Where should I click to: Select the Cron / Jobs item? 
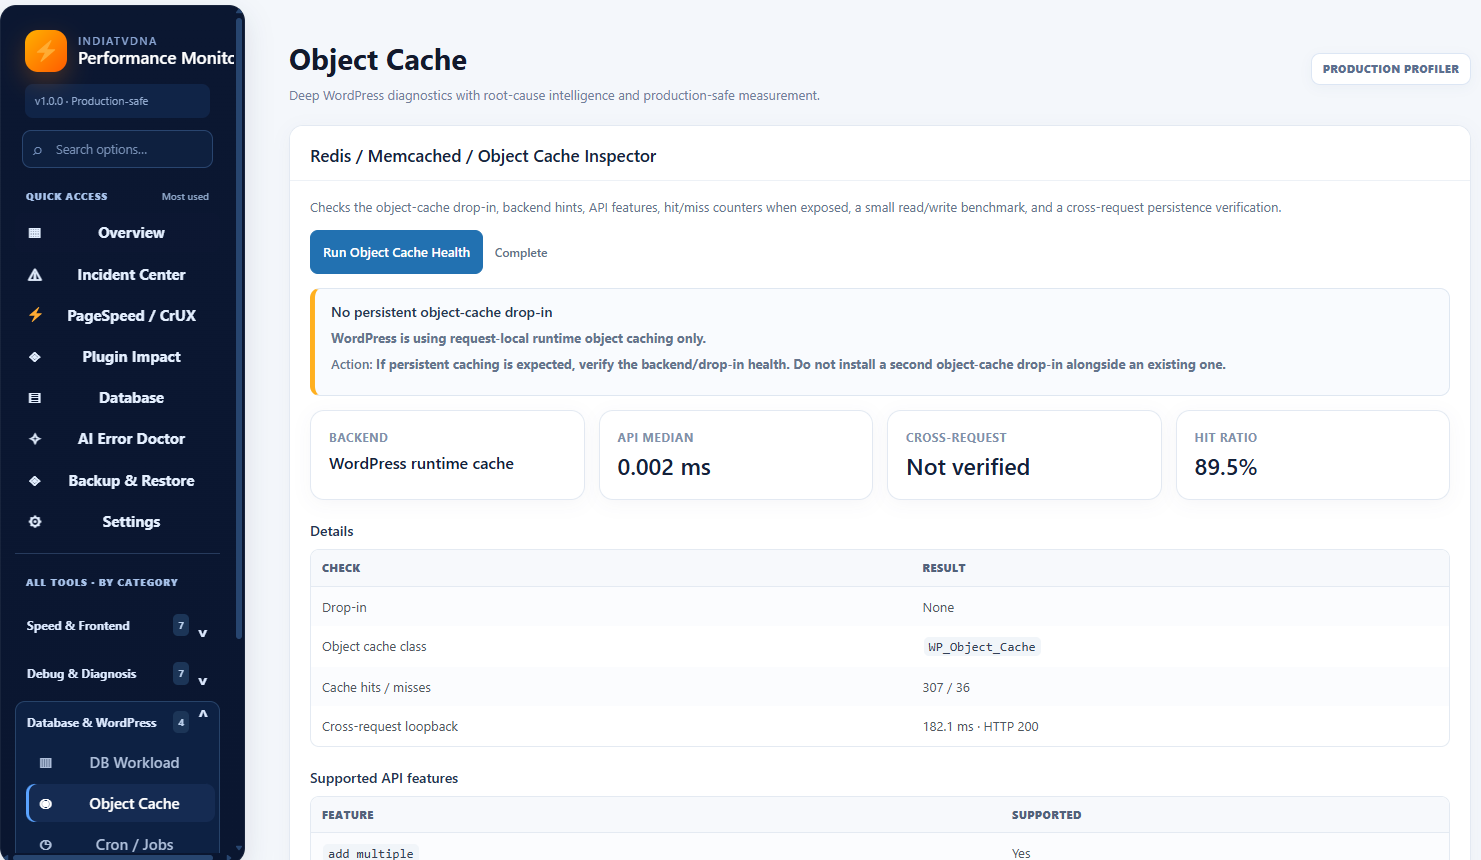pyautogui.click(x=121, y=845)
